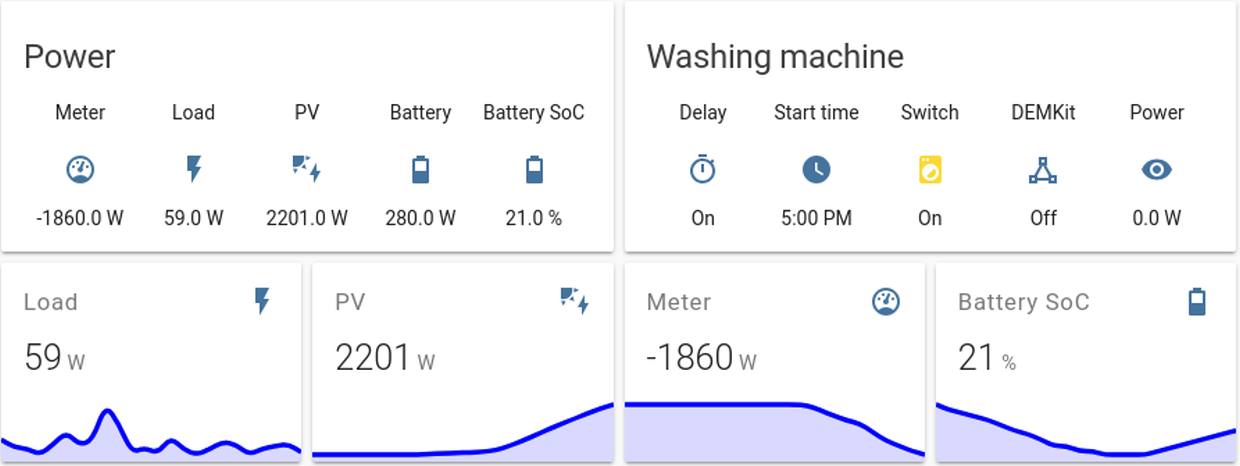1240x466 pixels.
Task: Open the Start time clock icon
Action: click(816, 170)
